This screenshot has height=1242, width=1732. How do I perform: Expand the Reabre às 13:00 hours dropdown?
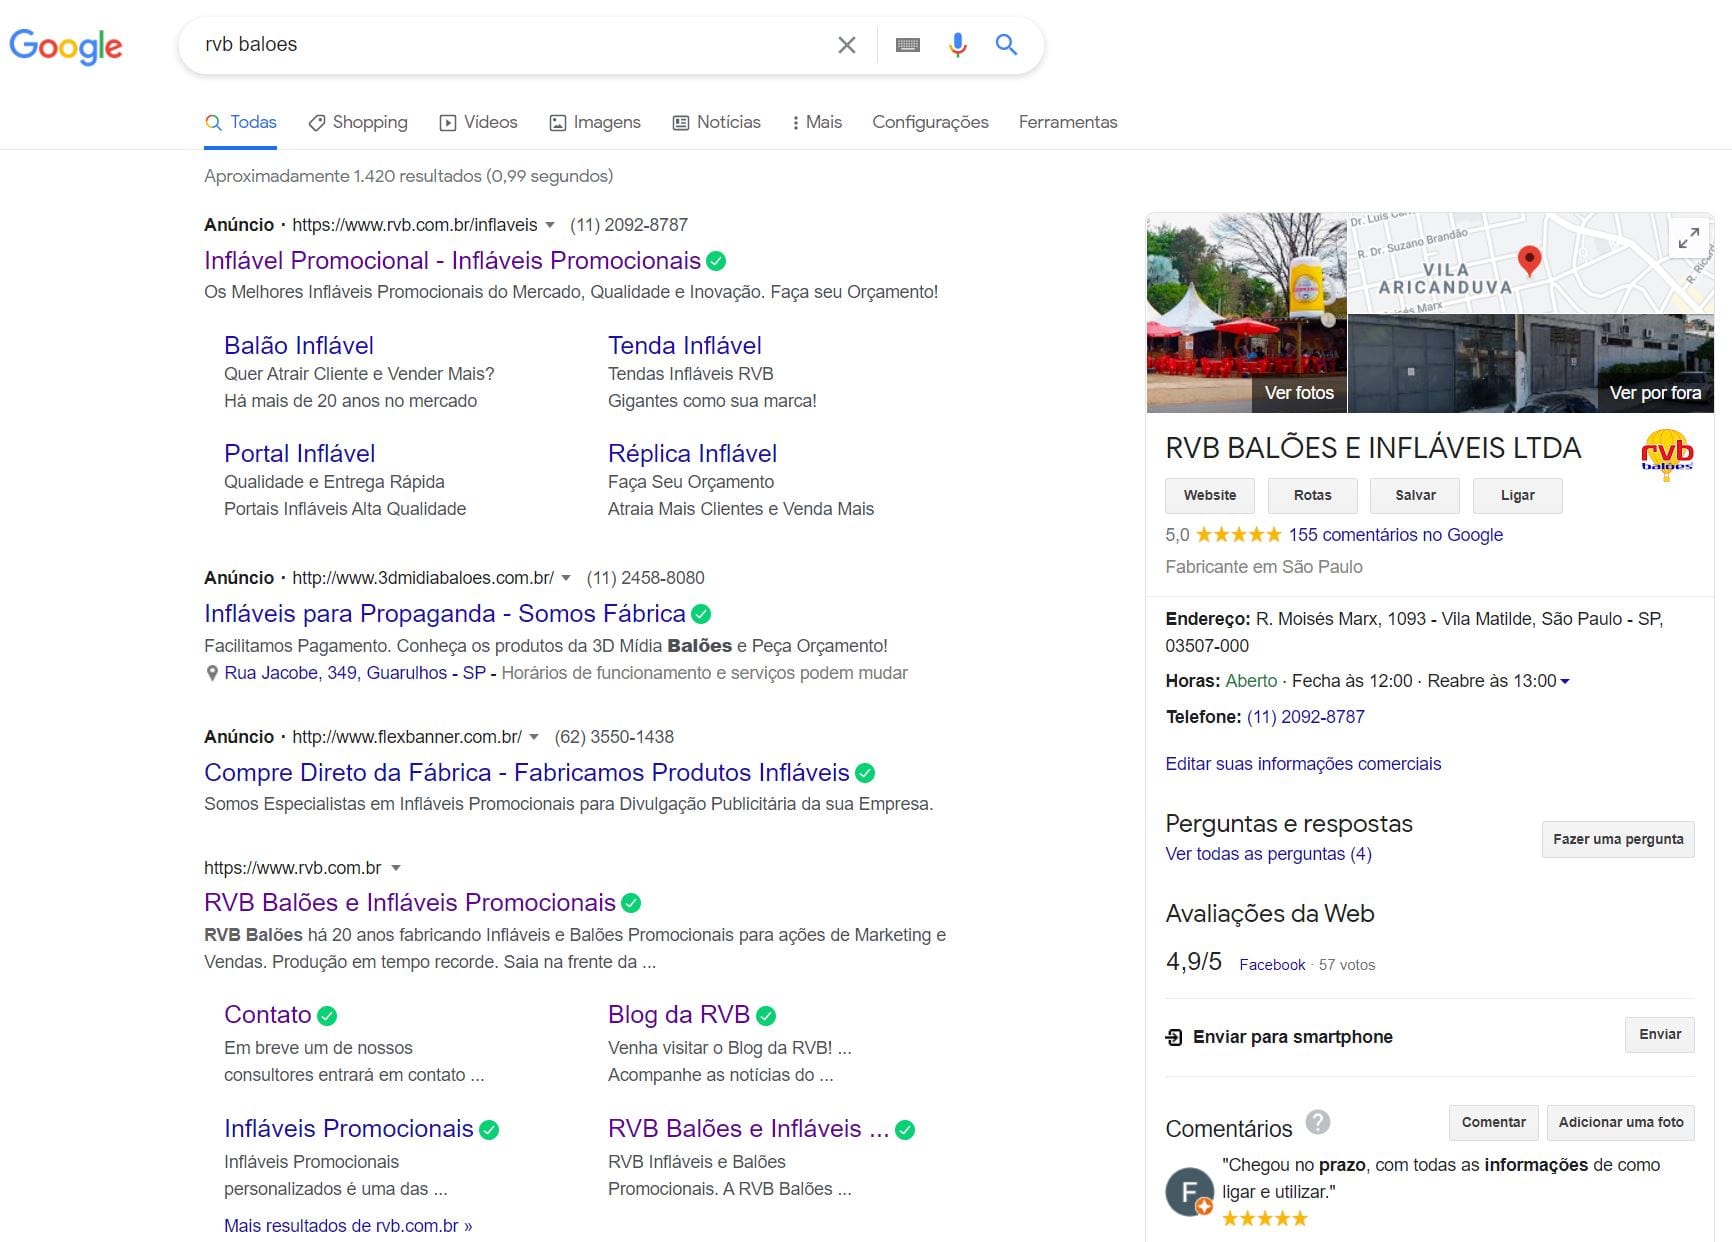(1567, 681)
